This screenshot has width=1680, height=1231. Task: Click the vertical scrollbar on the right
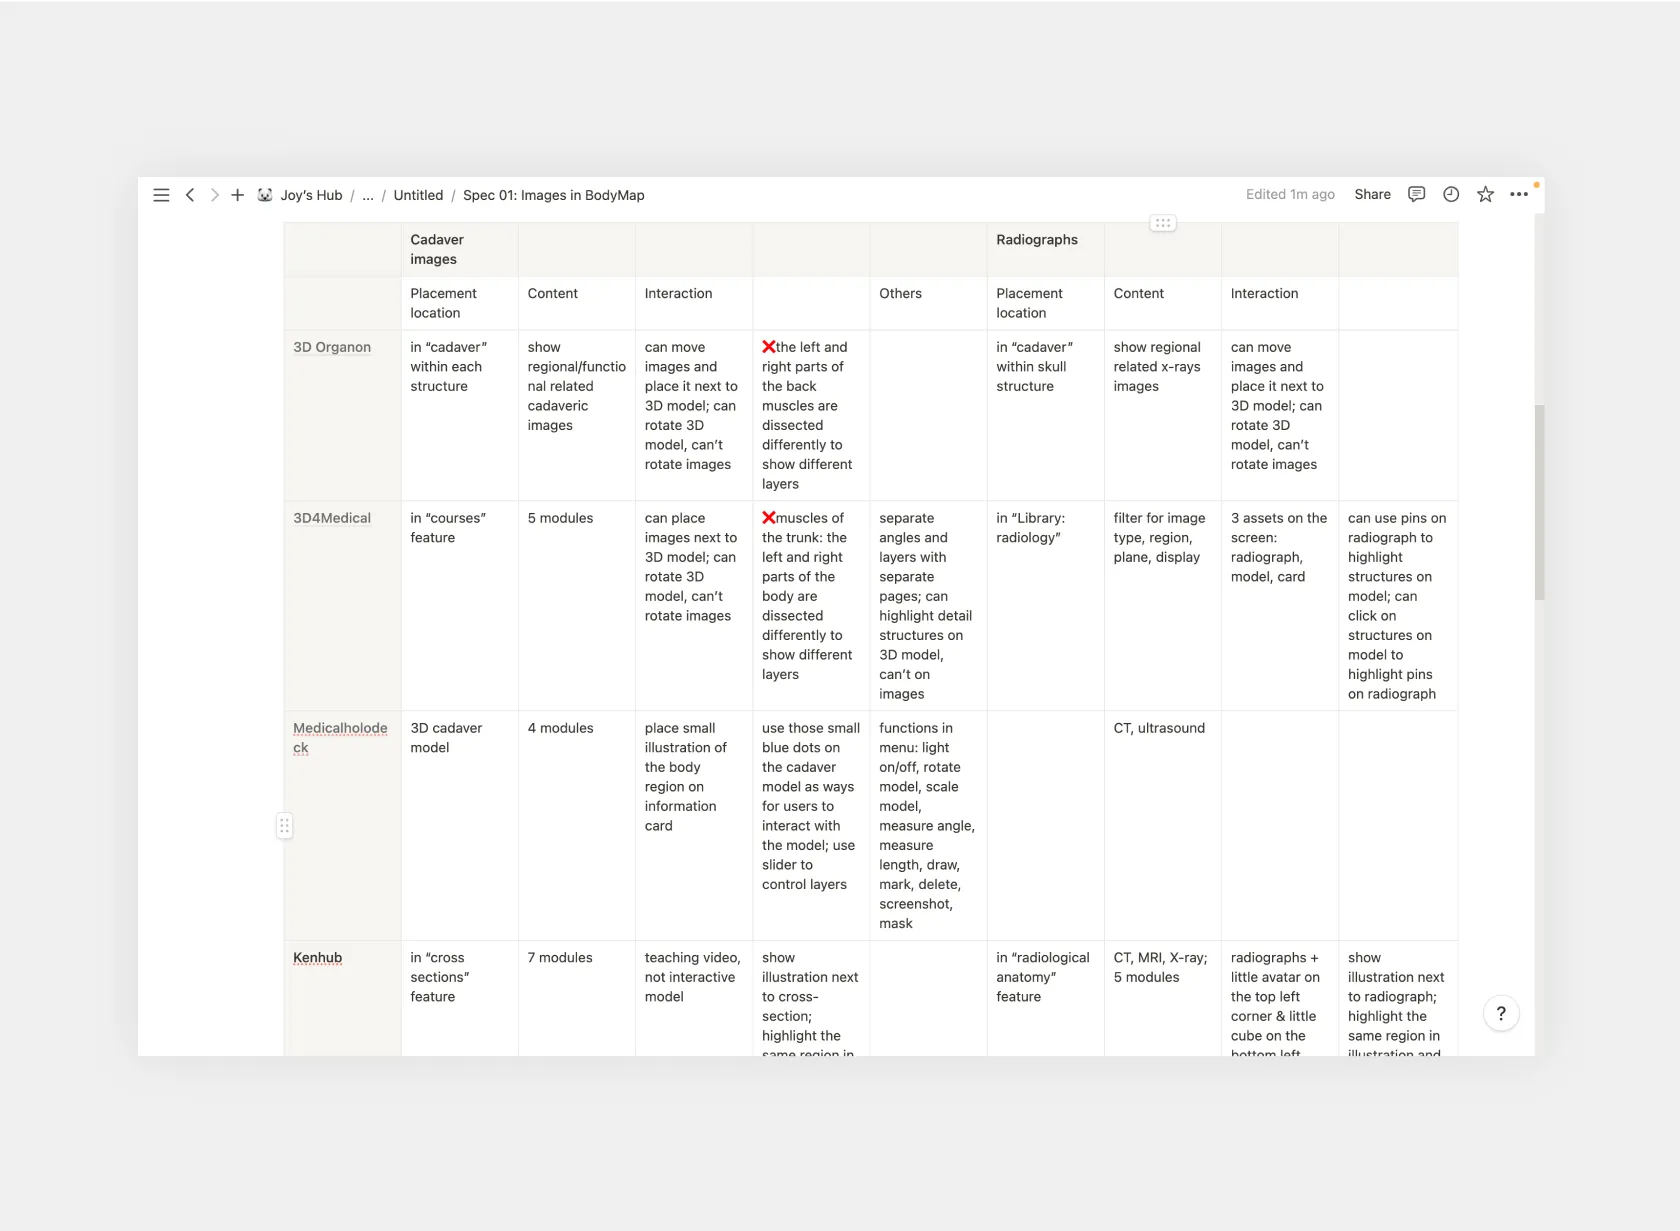(1539, 500)
